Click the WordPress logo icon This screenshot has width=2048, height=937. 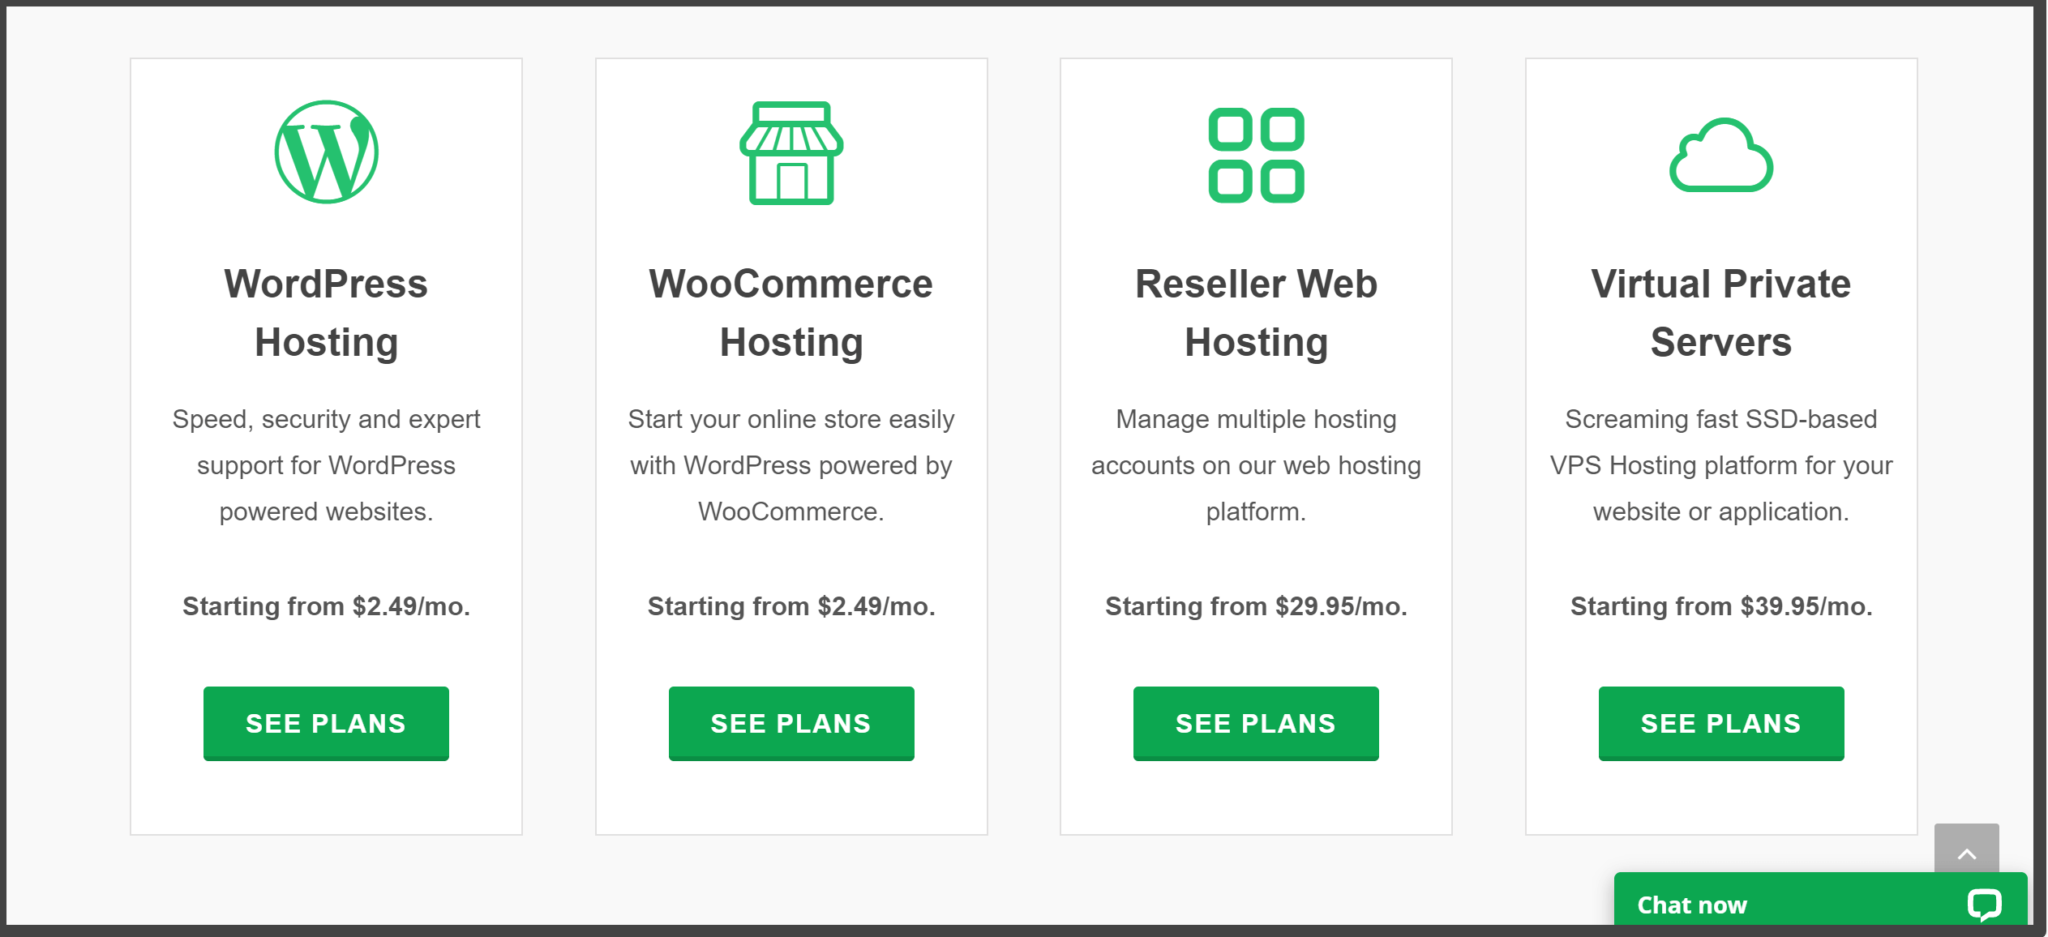point(326,152)
